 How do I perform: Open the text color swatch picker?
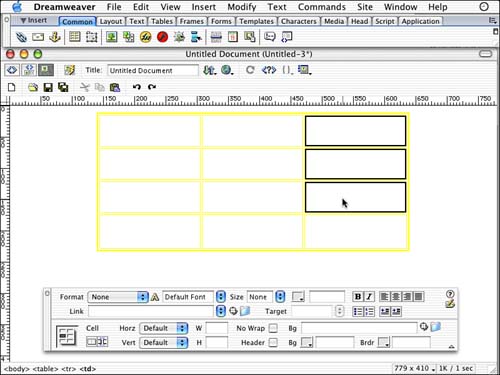(x=298, y=297)
